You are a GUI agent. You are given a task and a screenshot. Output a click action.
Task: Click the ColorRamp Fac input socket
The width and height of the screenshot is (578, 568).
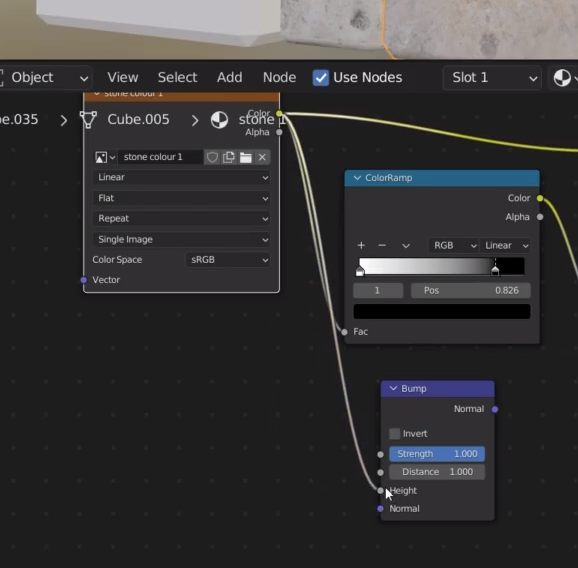pos(344,332)
